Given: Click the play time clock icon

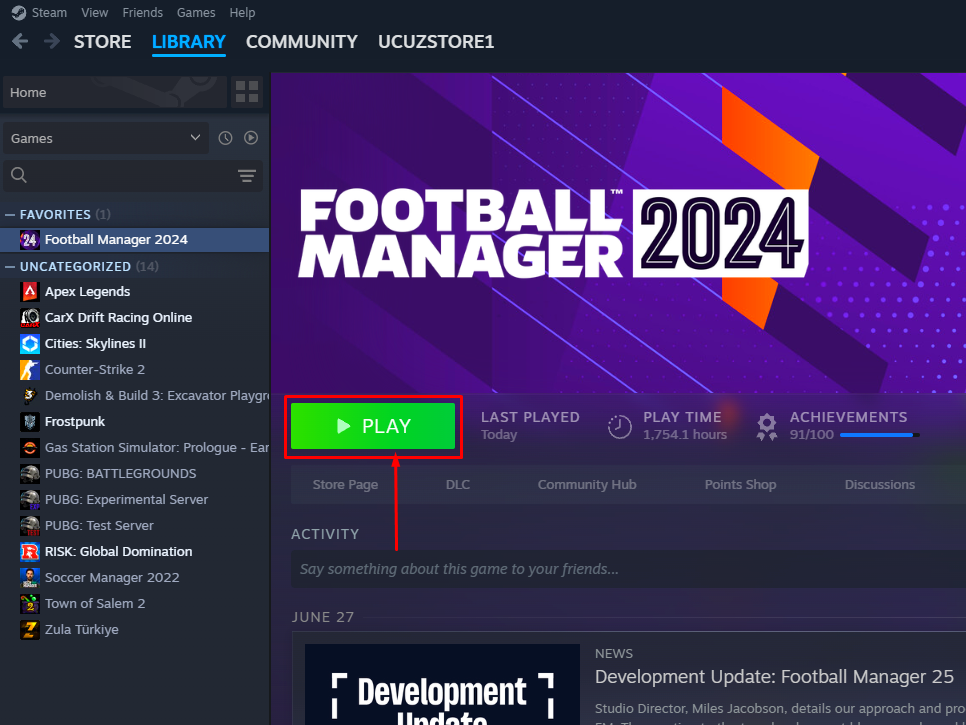Looking at the screenshot, I should [x=619, y=427].
